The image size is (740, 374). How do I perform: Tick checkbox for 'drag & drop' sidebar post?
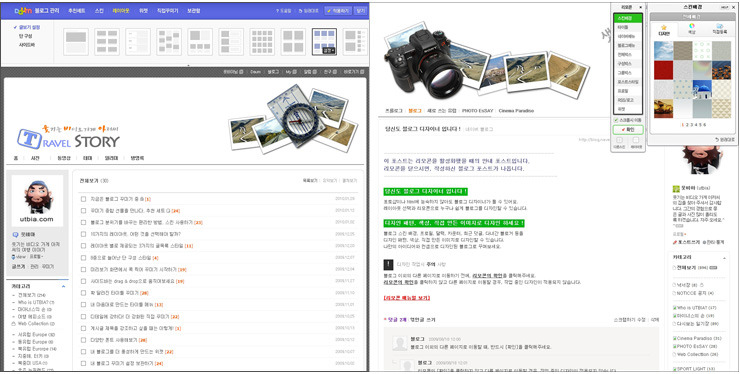click(x=83, y=281)
